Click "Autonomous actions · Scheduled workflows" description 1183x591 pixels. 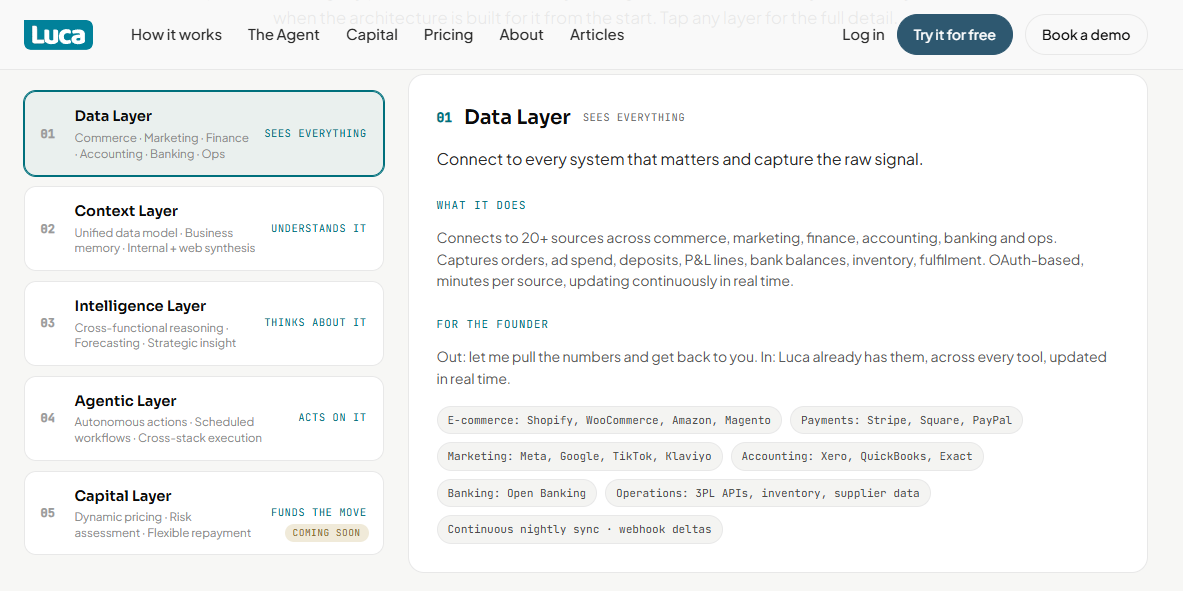168,430
